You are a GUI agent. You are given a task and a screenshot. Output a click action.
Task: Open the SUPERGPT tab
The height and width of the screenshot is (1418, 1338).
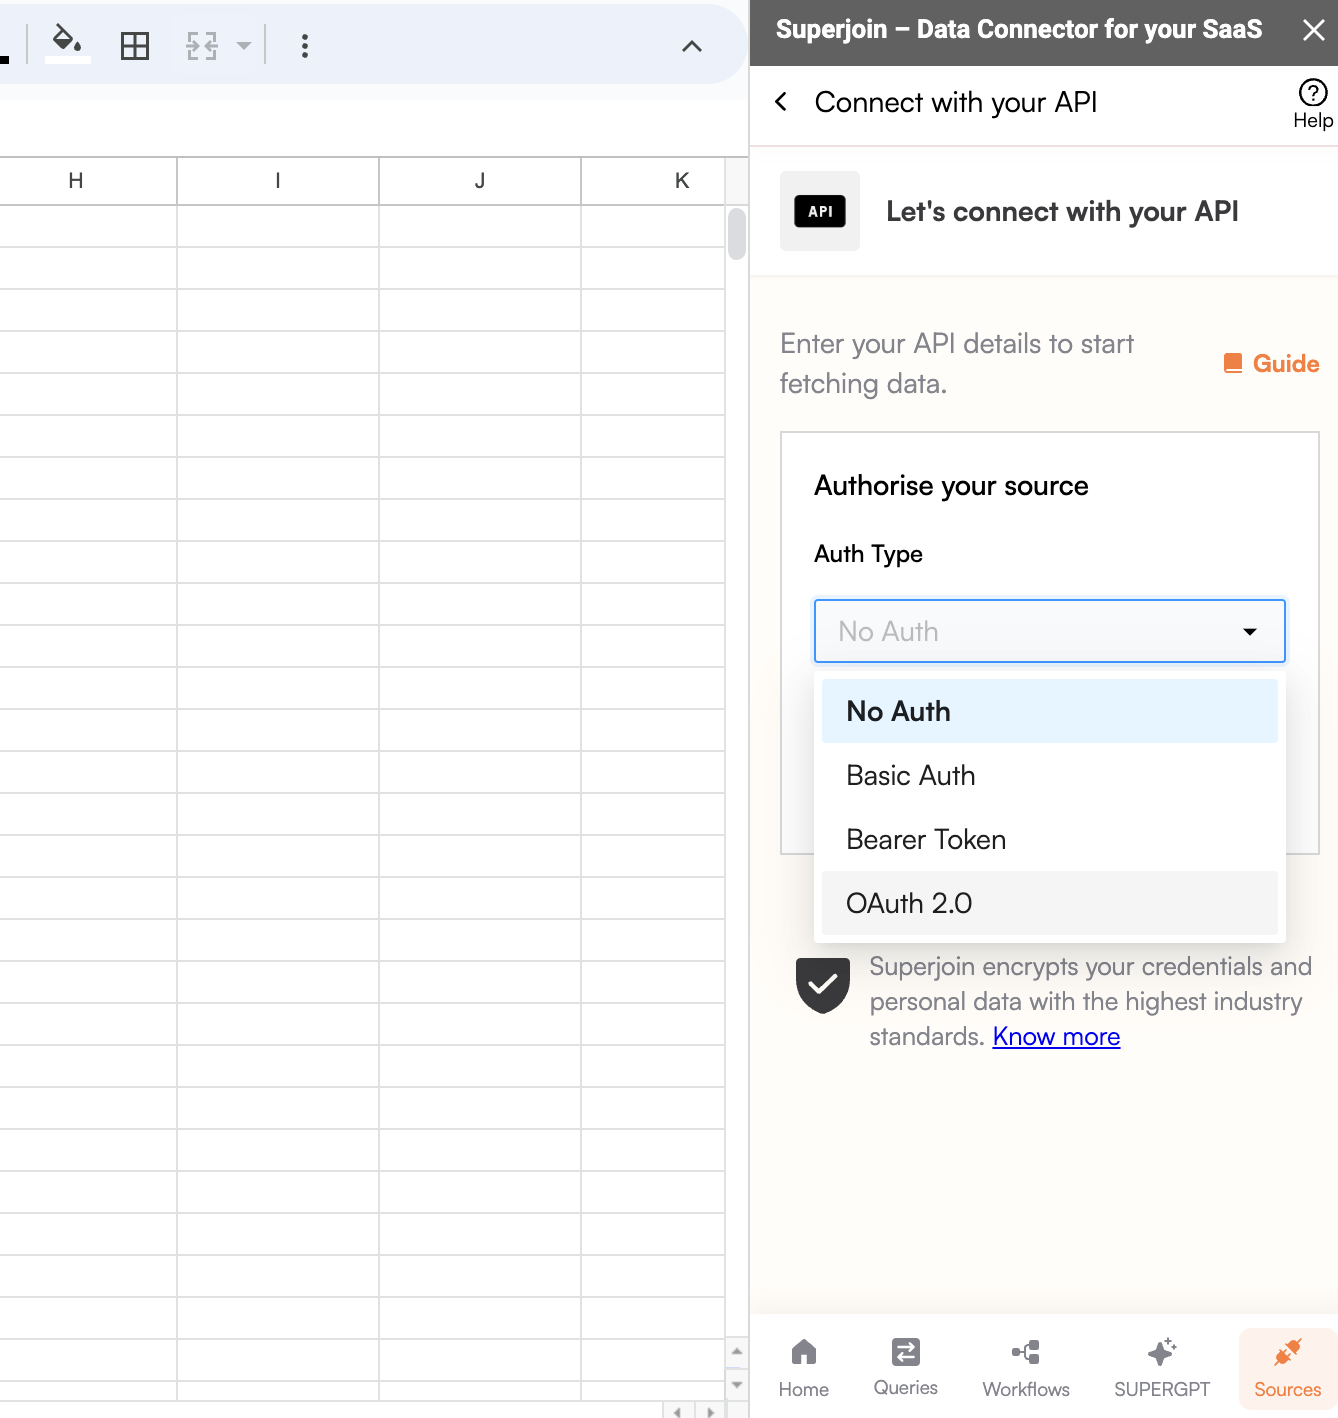(x=1162, y=1369)
